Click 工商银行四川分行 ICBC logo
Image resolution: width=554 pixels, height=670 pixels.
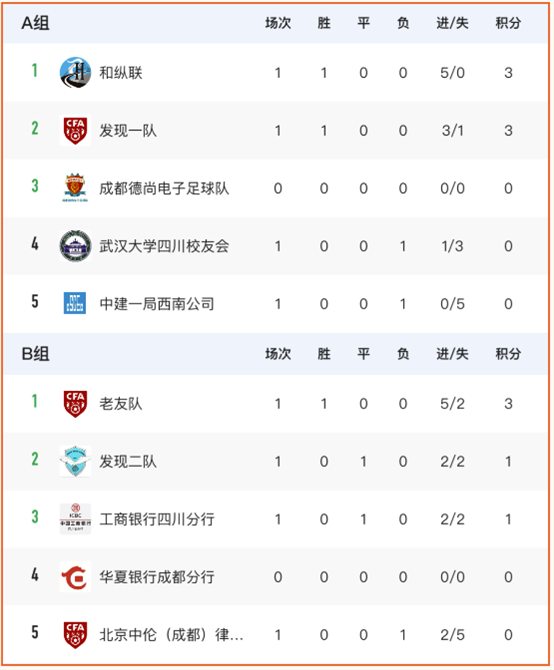75,519
